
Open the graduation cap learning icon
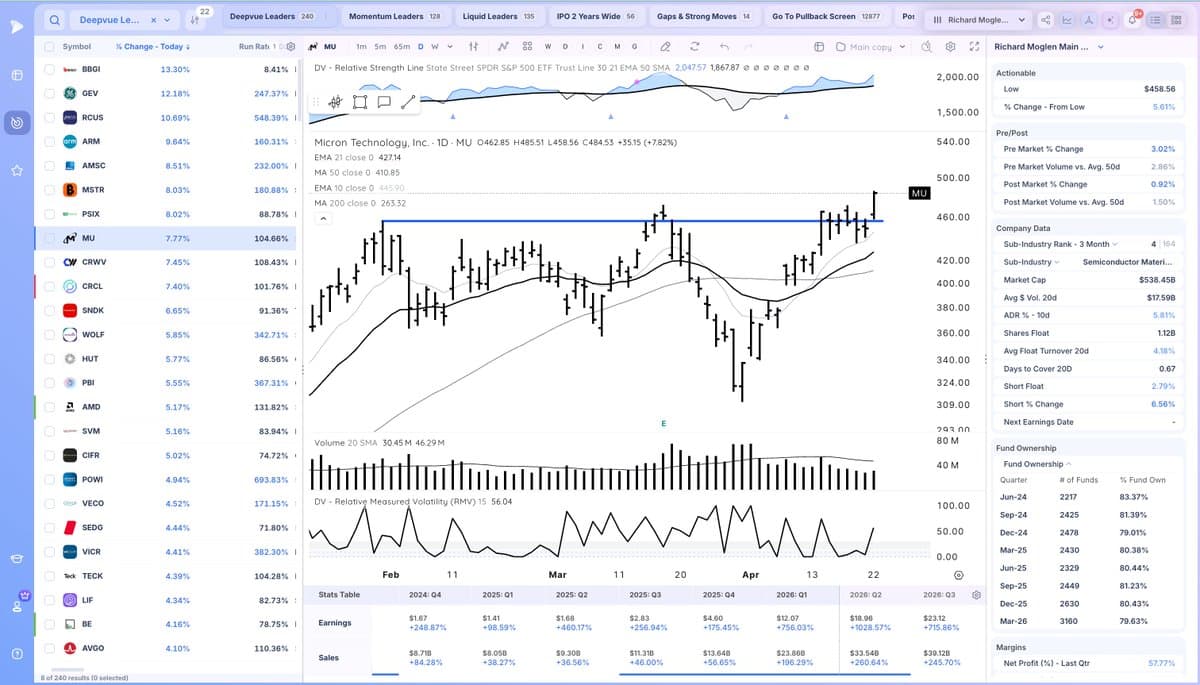click(17, 558)
